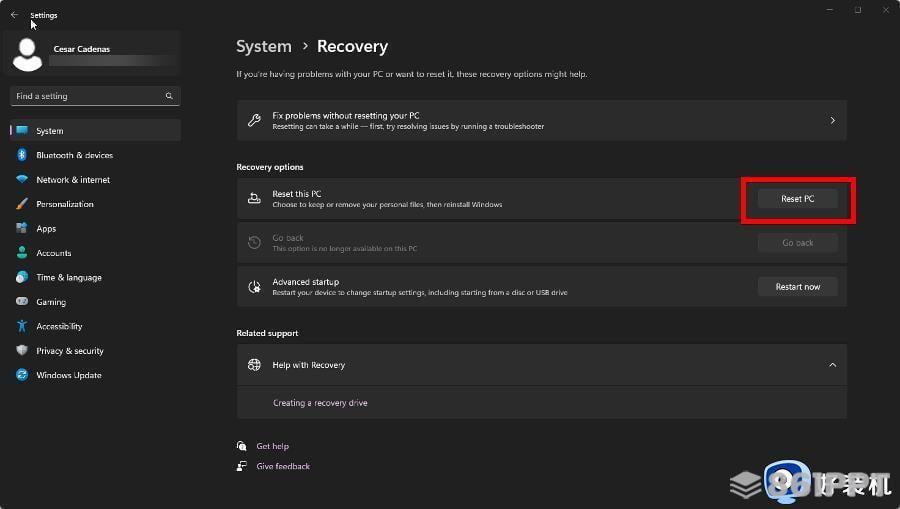Click the Reset PC button

point(798,199)
